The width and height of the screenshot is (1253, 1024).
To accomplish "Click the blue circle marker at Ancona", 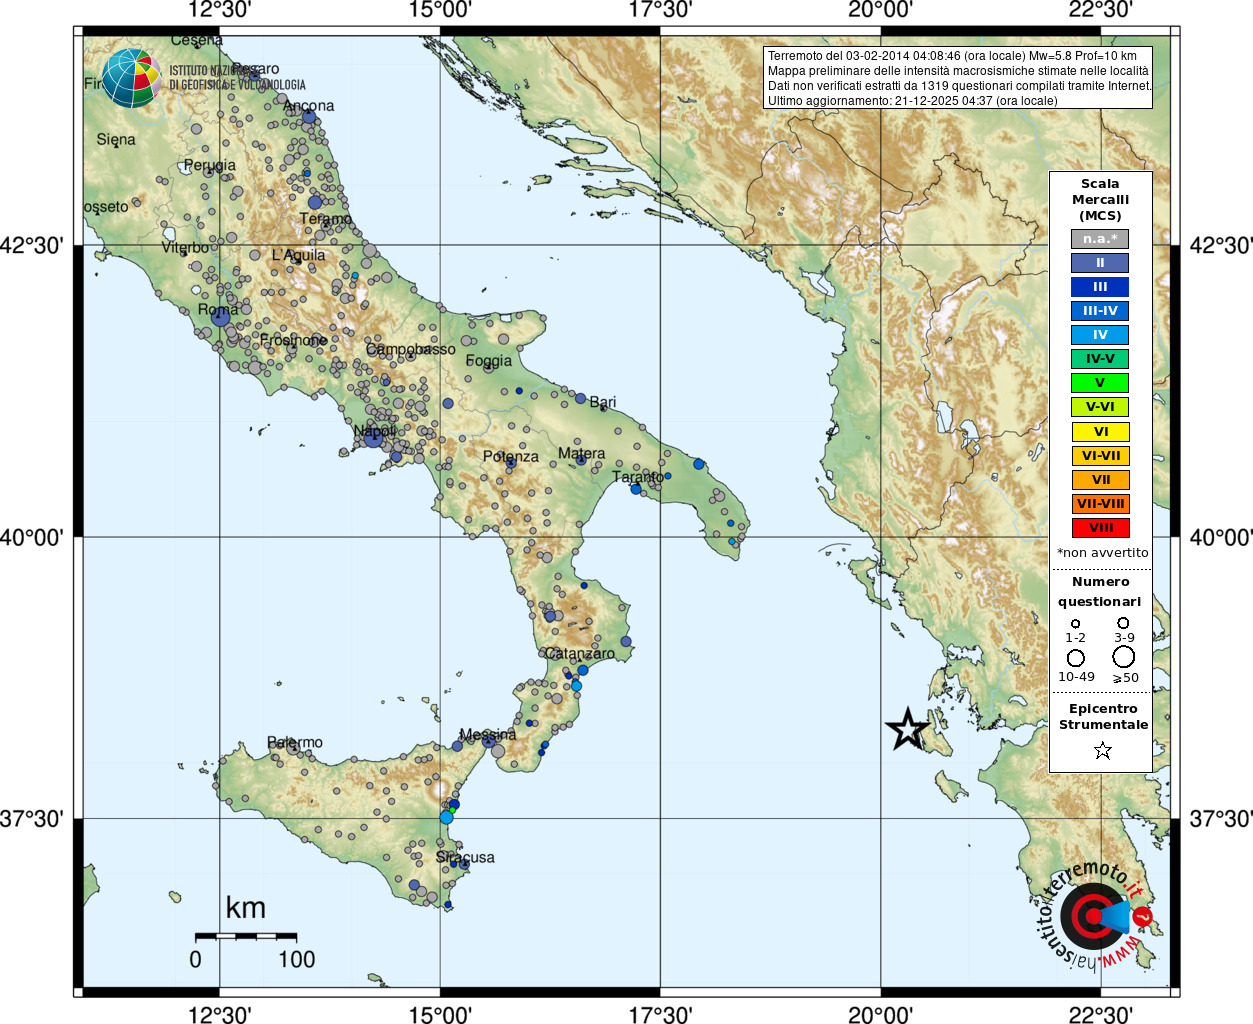I will coord(309,117).
